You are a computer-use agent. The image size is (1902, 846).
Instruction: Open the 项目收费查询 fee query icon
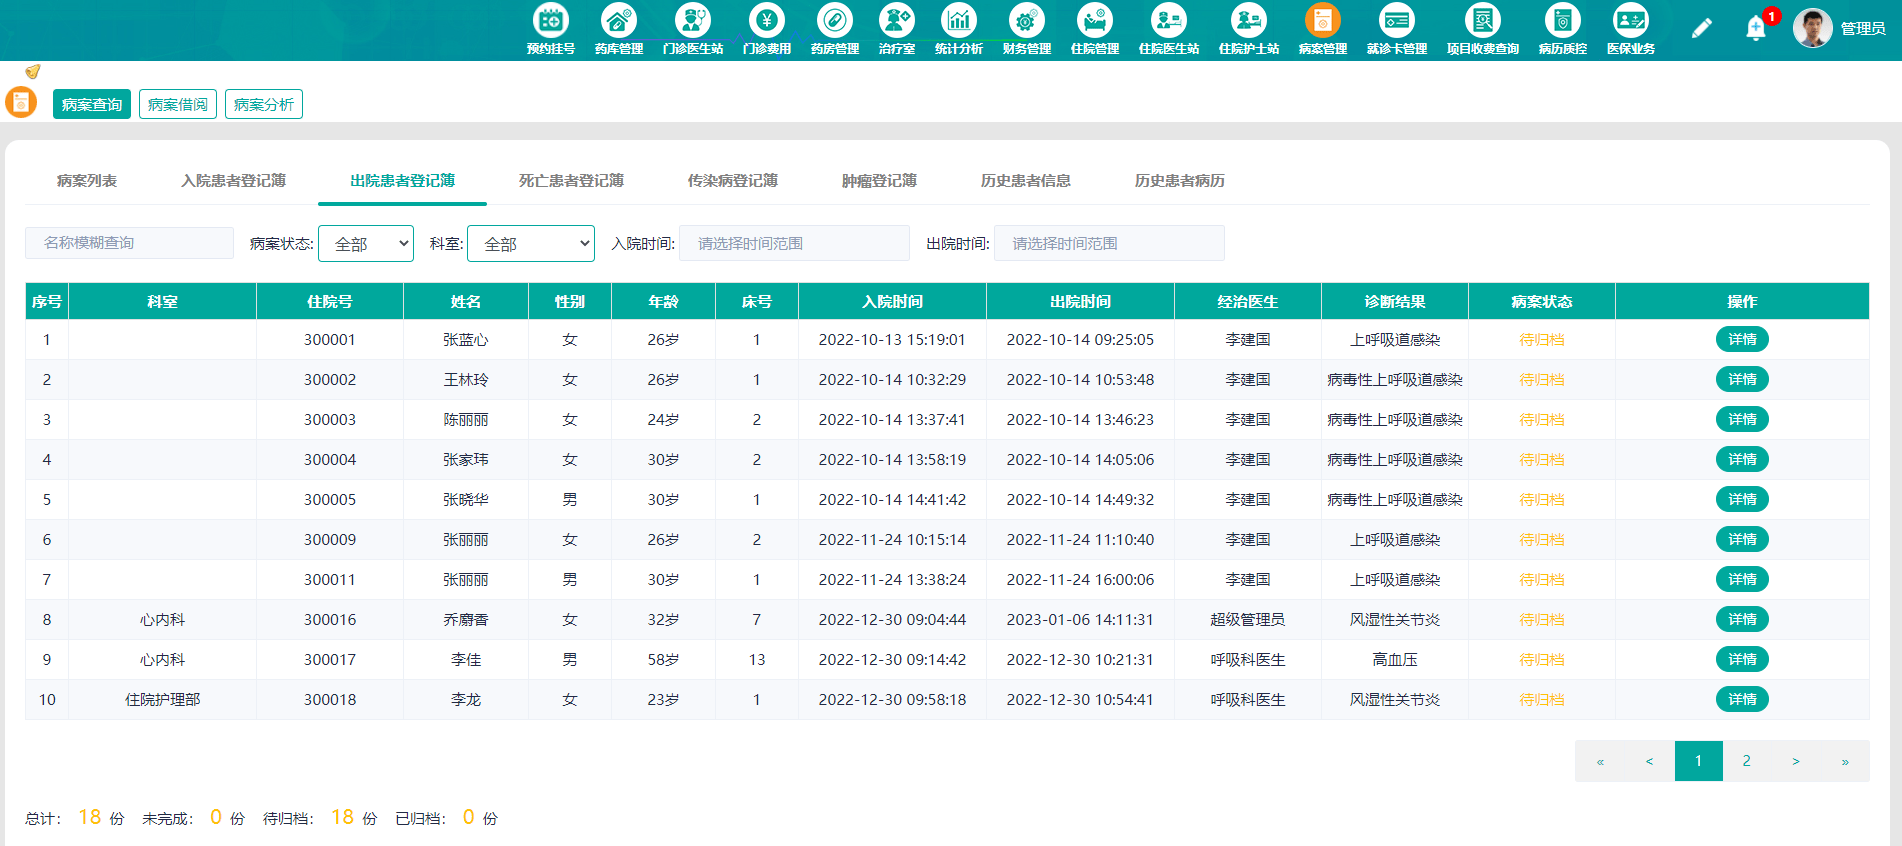1482,21
